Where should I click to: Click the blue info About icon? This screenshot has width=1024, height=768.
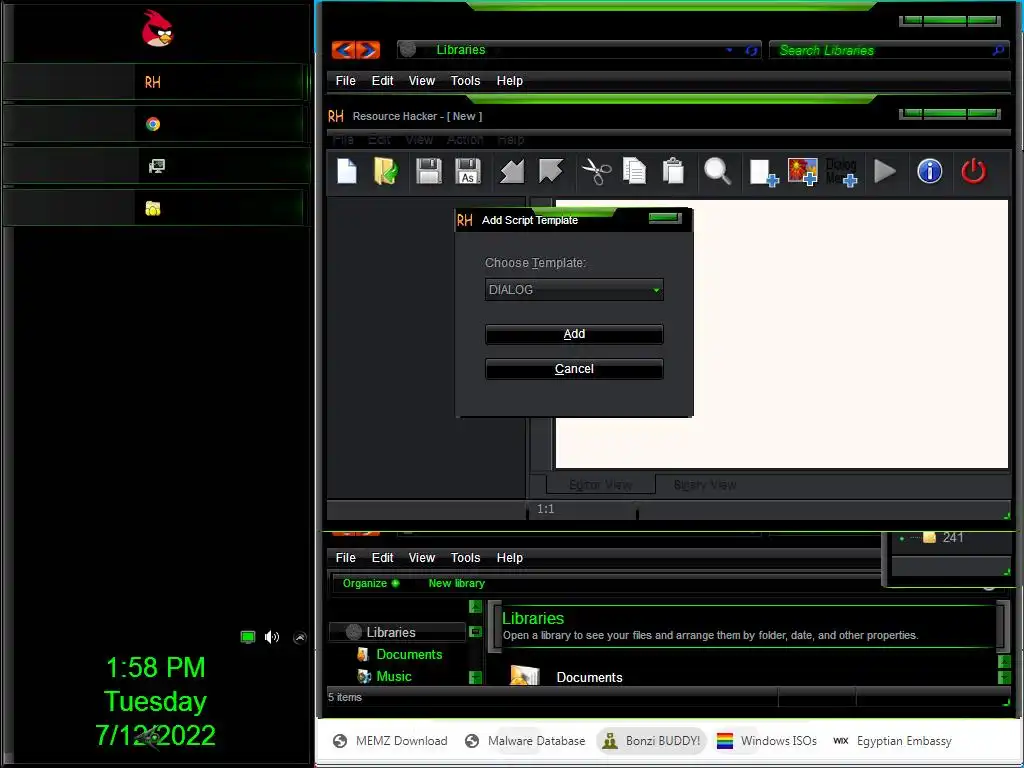(x=929, y=172)
